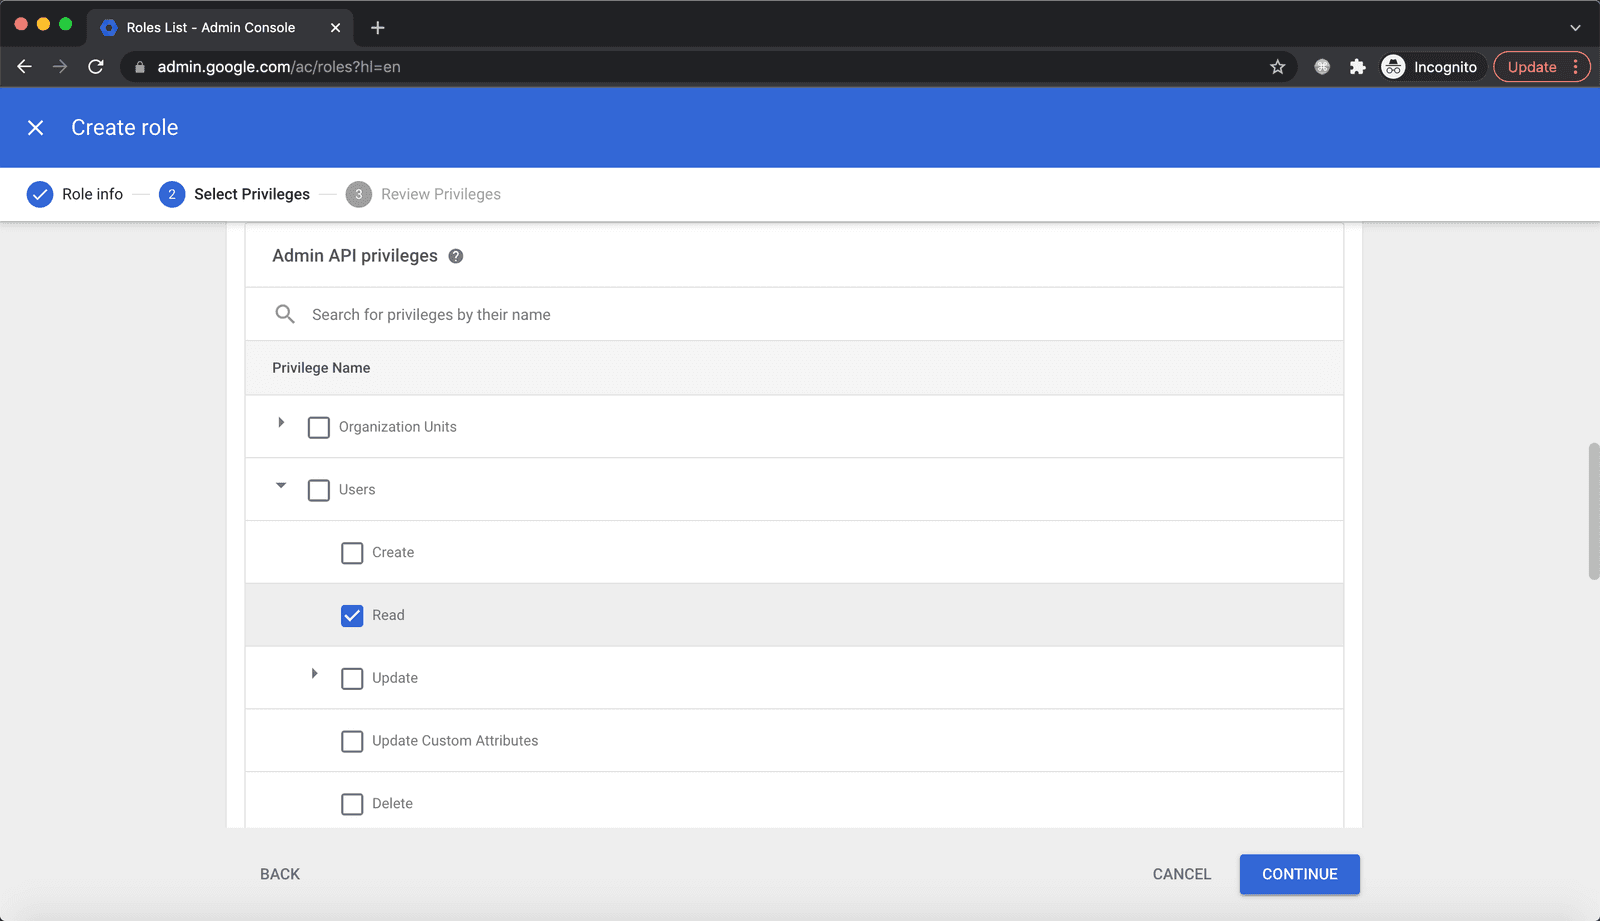The height and width of the screenshot is (921, 1600).
Task: Click the Admin API privileges help icon
Action: point(456,256)
